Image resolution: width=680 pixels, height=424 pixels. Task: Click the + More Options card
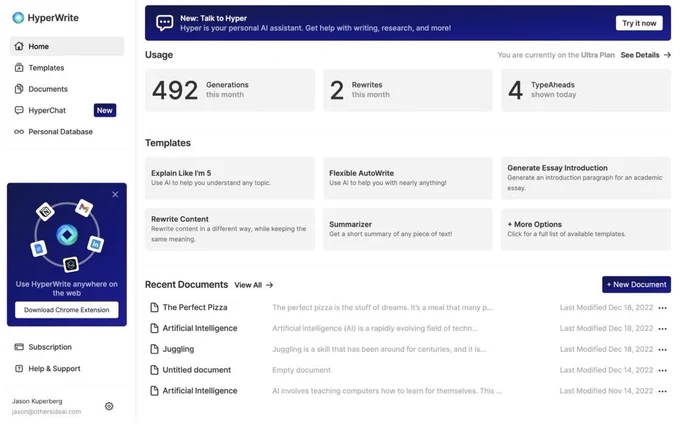point(586,229)
